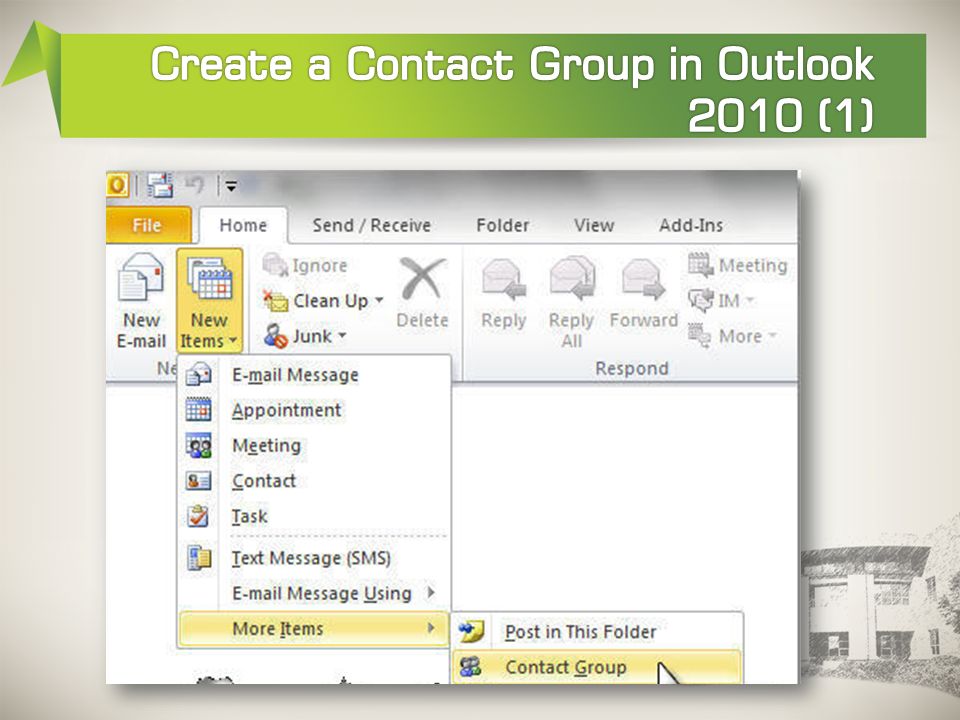Click the Text Message (SMS) icon
960x720 pixels.
pyautogui.click(x=199, y=558)
